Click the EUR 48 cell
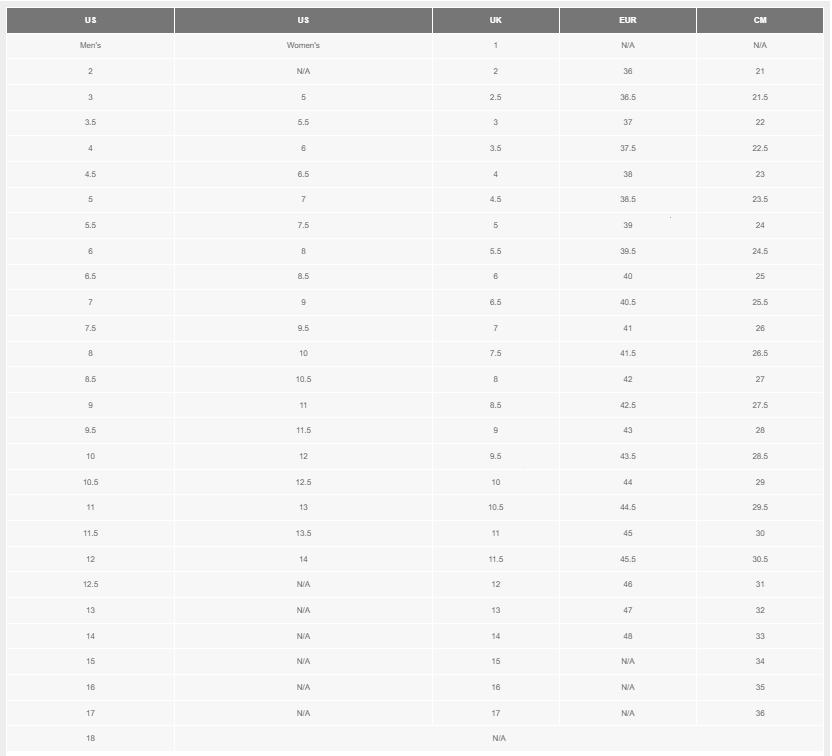Viewport: 832px width, 756px height. (x=627, y=636)
